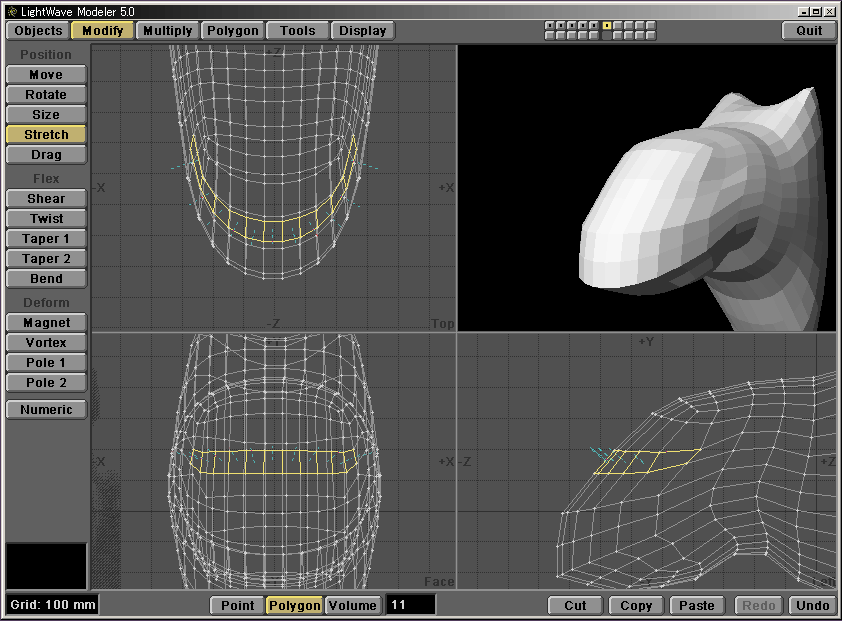
Task: Choose the Magnet deform tool
Action: coord(46,323)
